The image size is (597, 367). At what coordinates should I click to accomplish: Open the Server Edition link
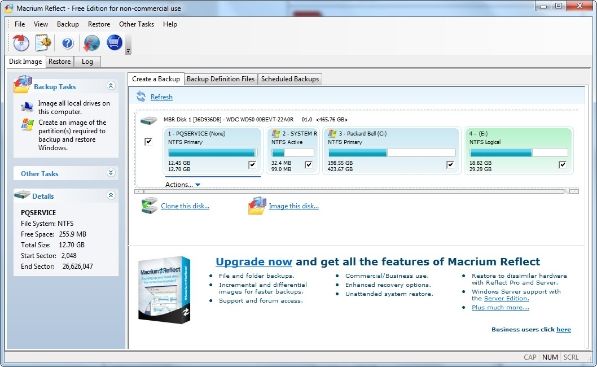click(506, 298)
